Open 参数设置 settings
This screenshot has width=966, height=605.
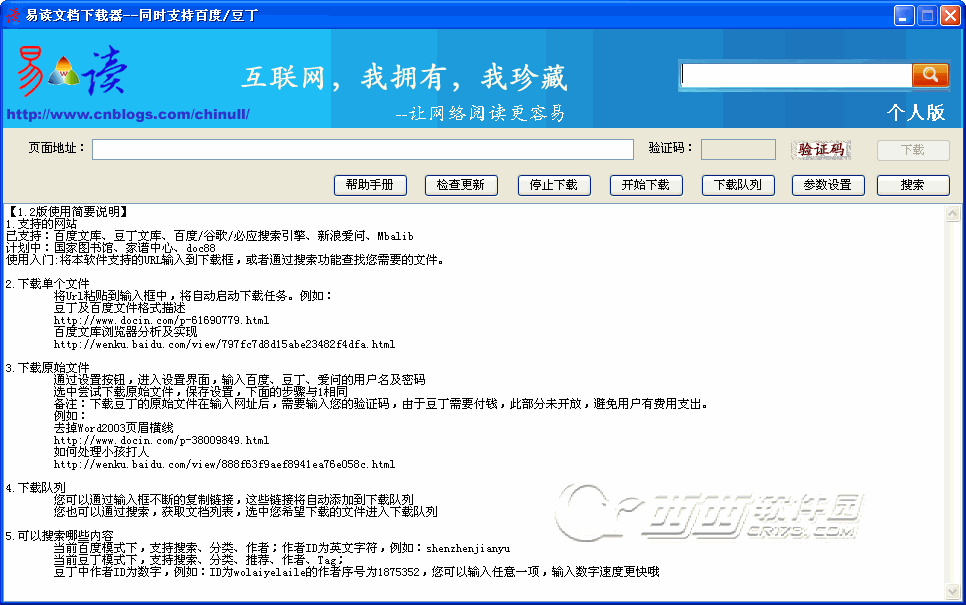(x=828, y=185)
